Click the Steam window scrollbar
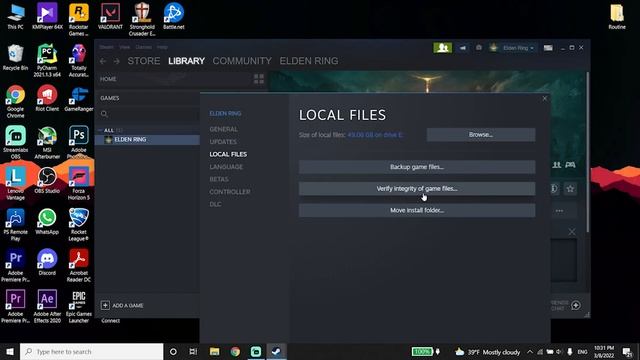The image size is (640, 360). 588,152
